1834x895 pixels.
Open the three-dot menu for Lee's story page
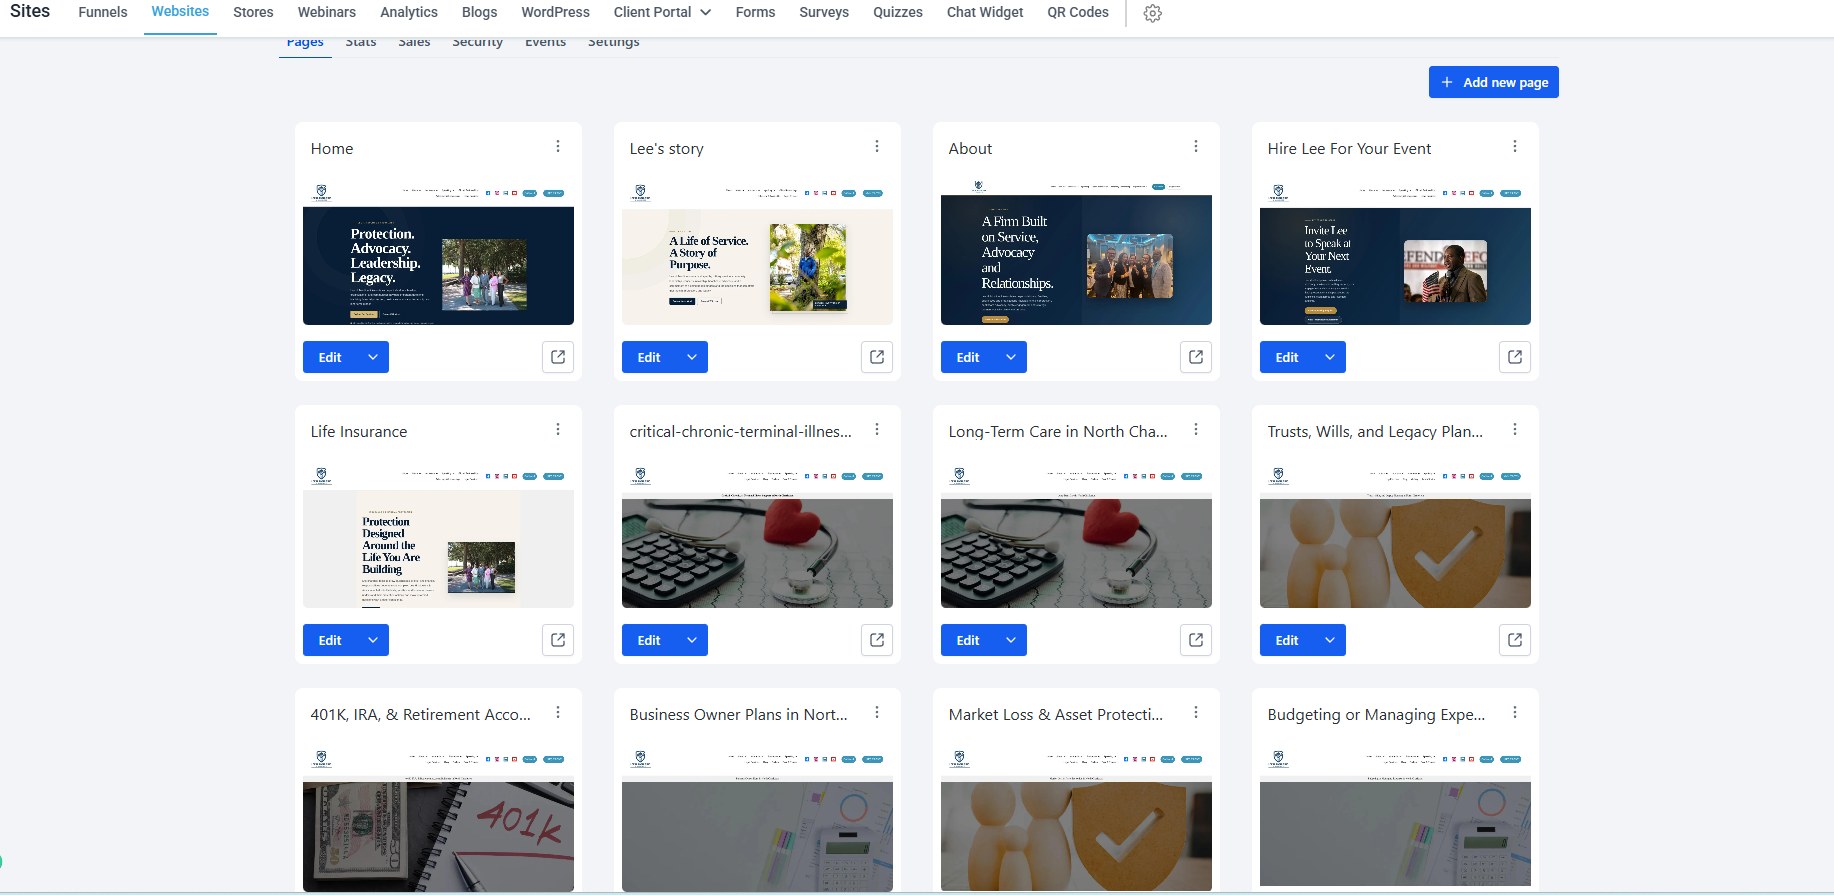click(877, 146)
